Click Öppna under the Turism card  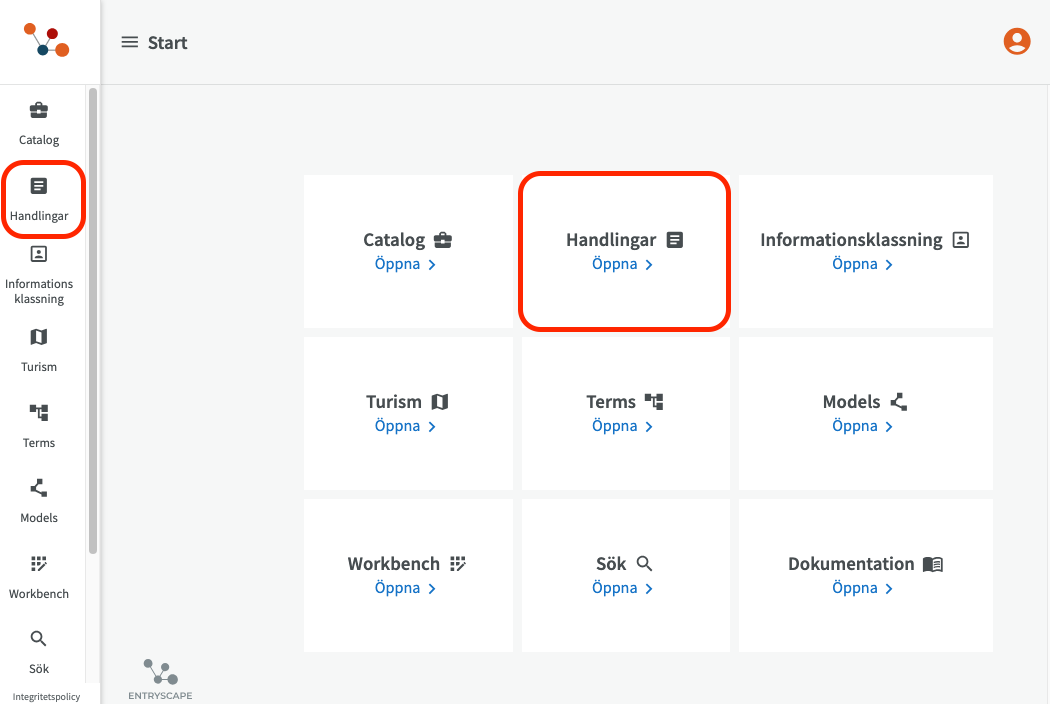(x=405, y=427)
